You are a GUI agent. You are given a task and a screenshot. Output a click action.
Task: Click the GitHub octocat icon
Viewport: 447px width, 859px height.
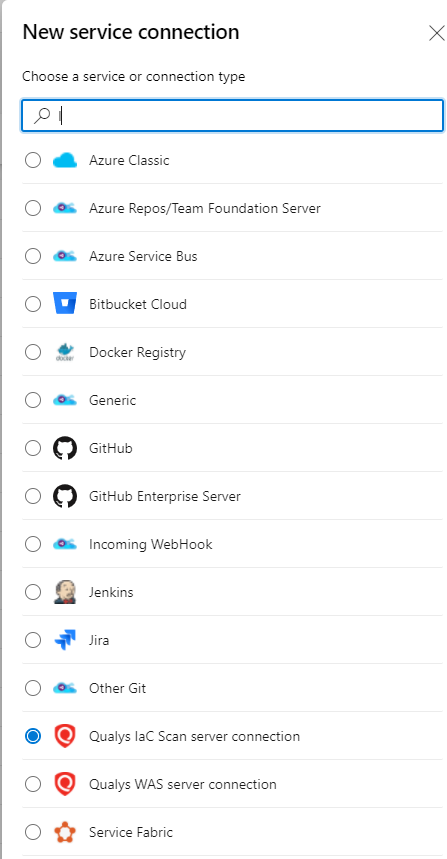tap(65, 448)
